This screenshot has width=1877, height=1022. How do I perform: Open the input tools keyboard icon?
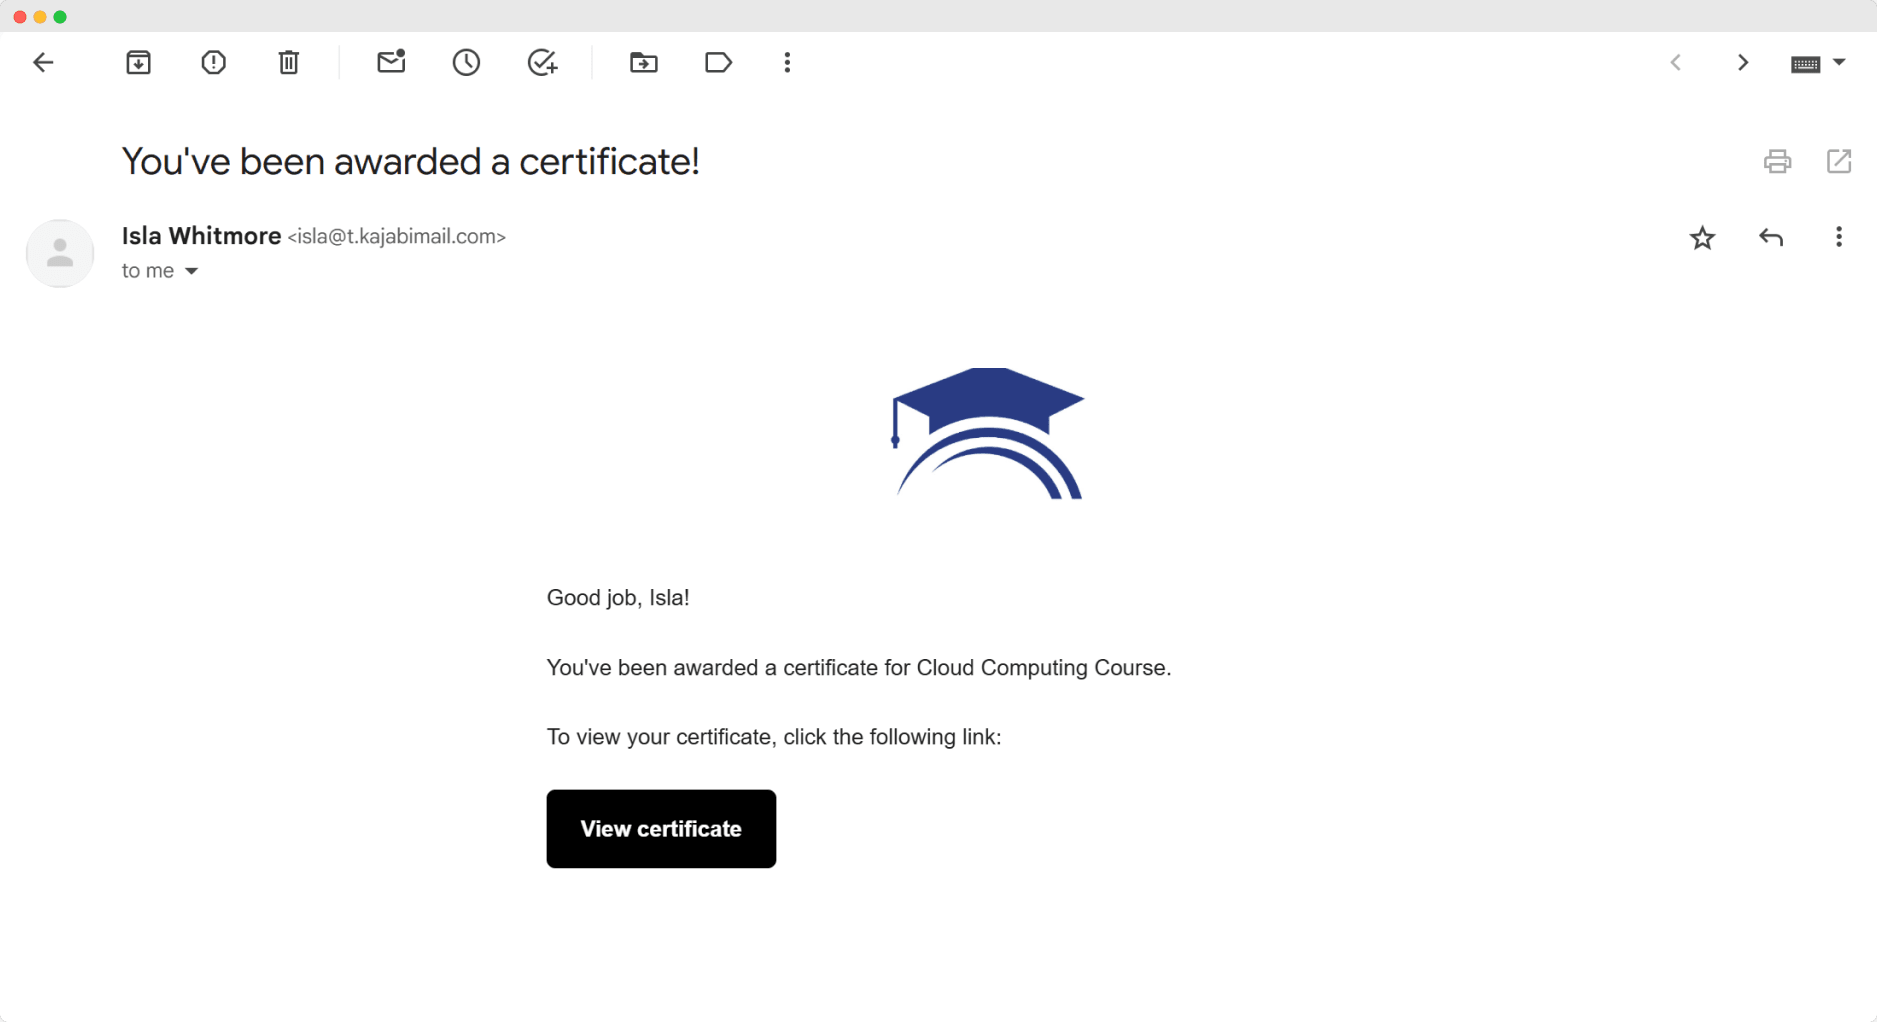point(1805,64)
